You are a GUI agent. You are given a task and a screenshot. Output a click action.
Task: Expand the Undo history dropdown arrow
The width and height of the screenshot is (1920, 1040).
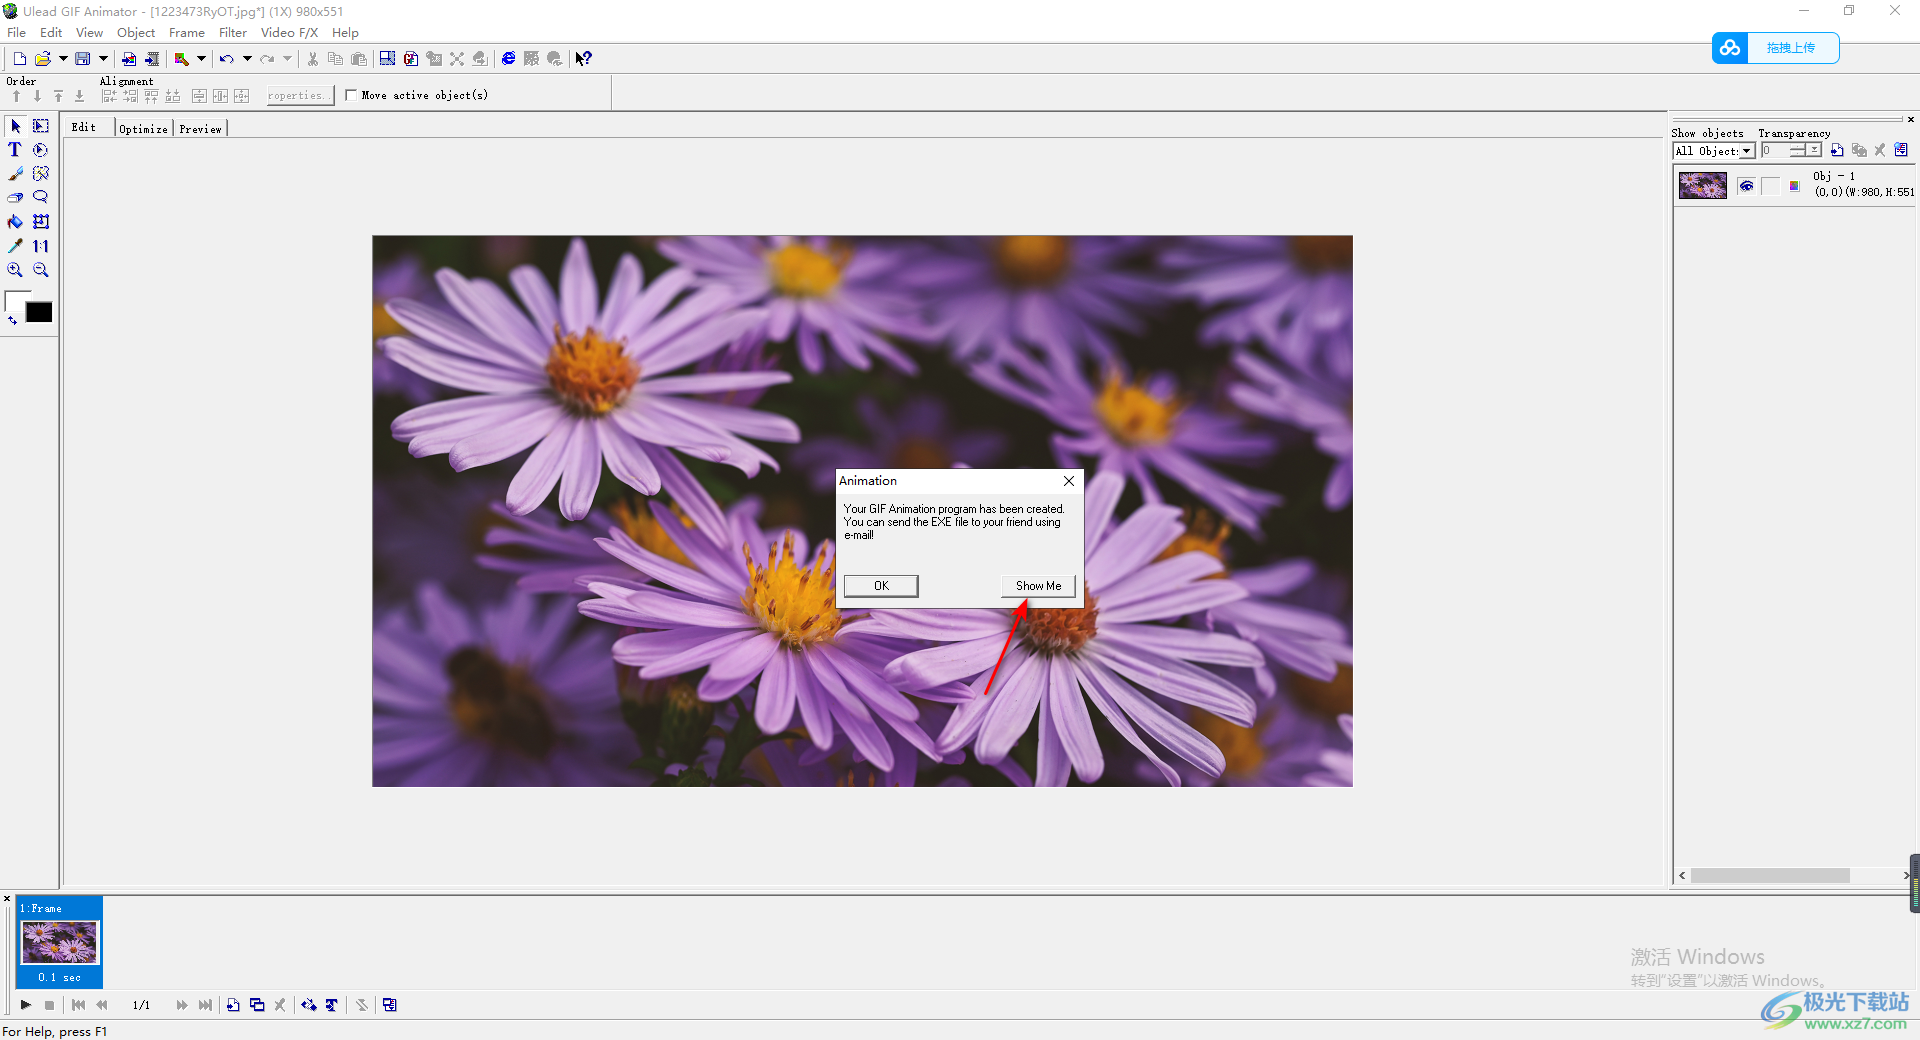pos(247,59)
